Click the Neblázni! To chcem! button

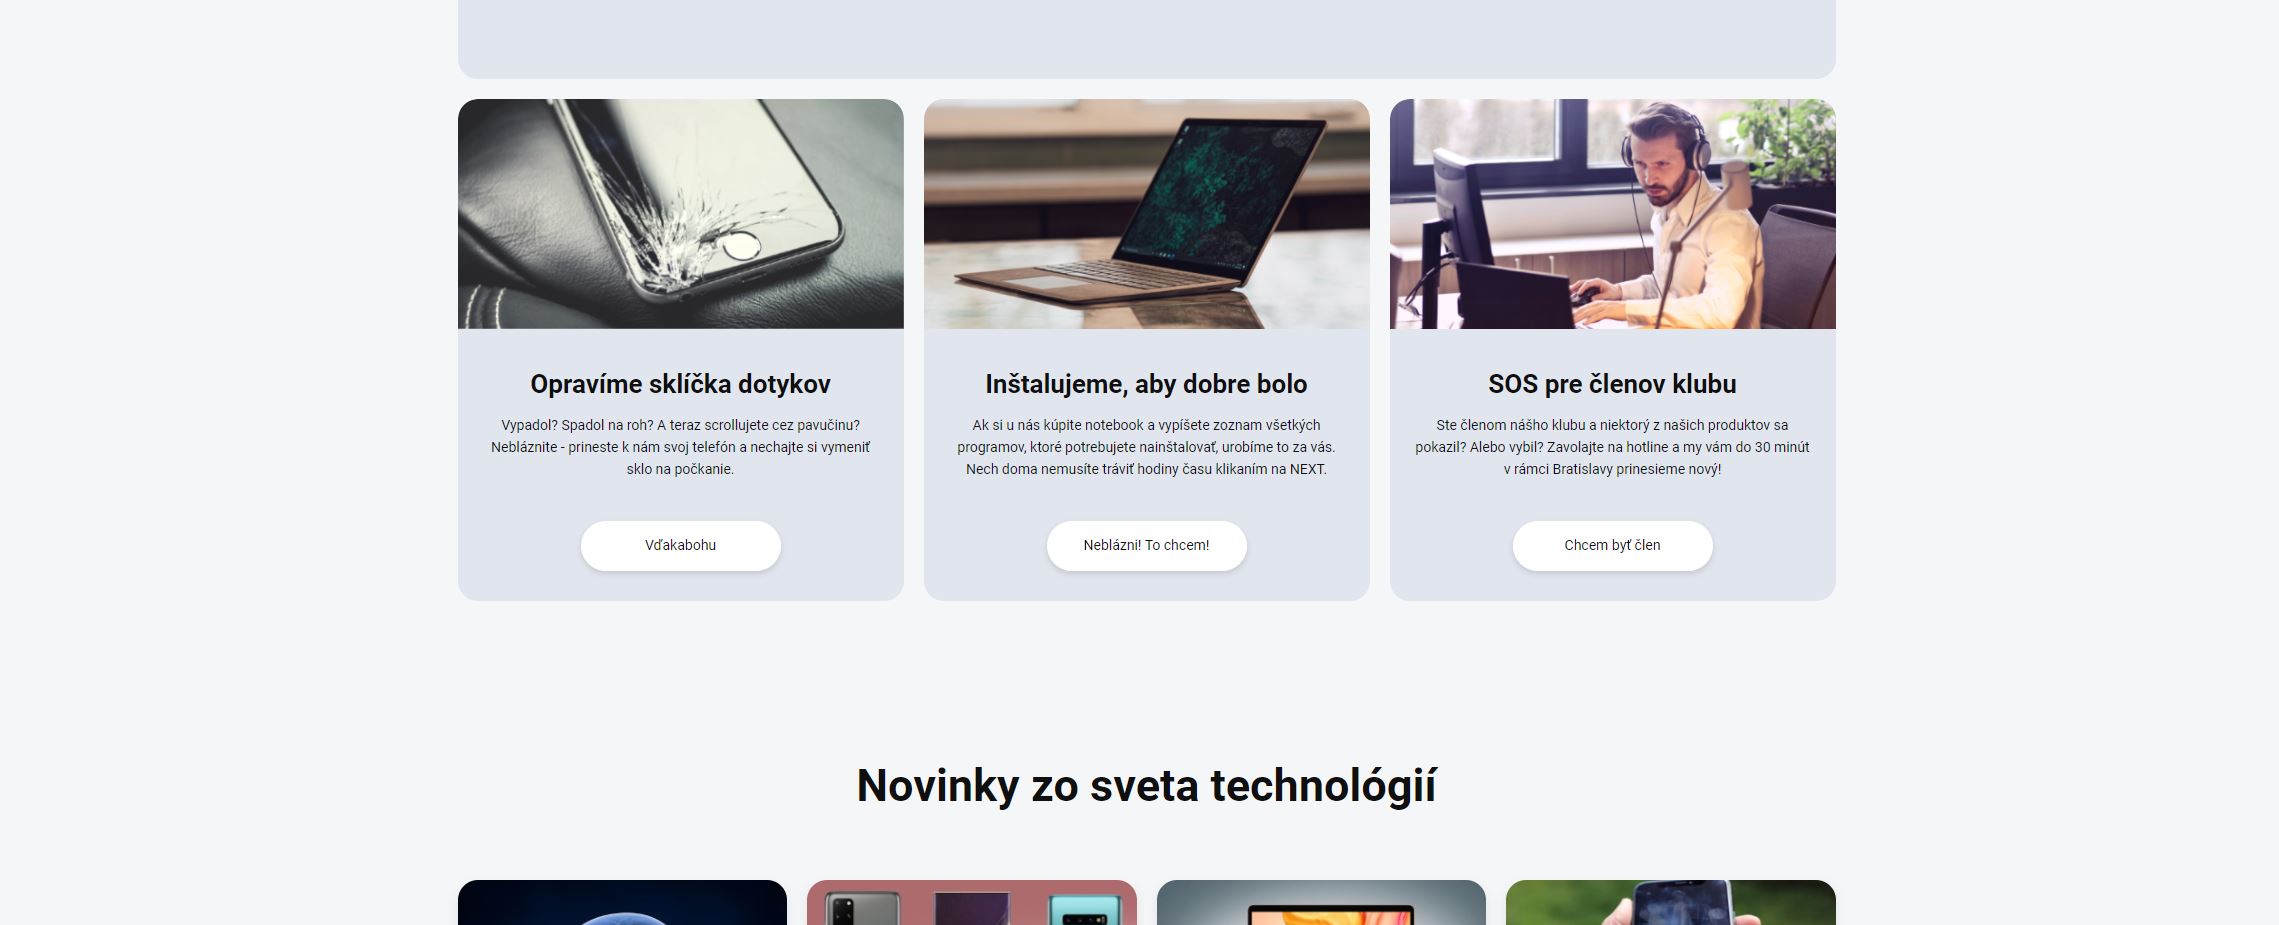tap(1146, 546)
